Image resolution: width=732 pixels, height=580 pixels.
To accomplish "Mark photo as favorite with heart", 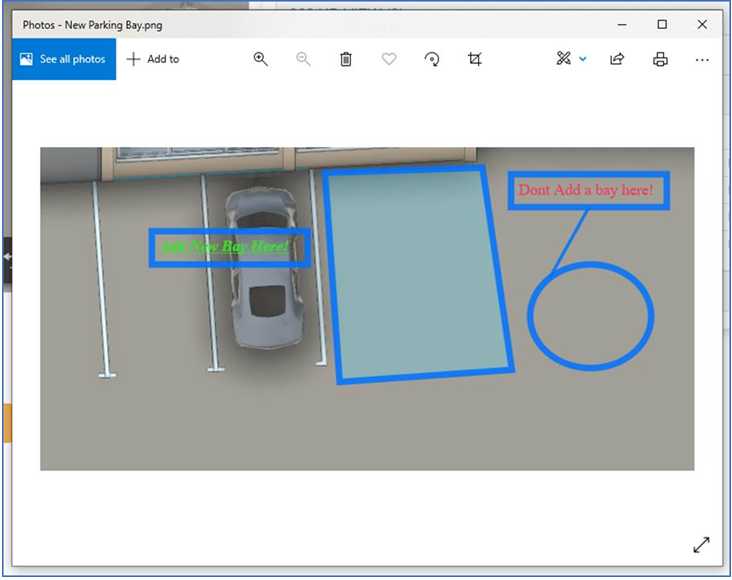I will coord(389,59).
